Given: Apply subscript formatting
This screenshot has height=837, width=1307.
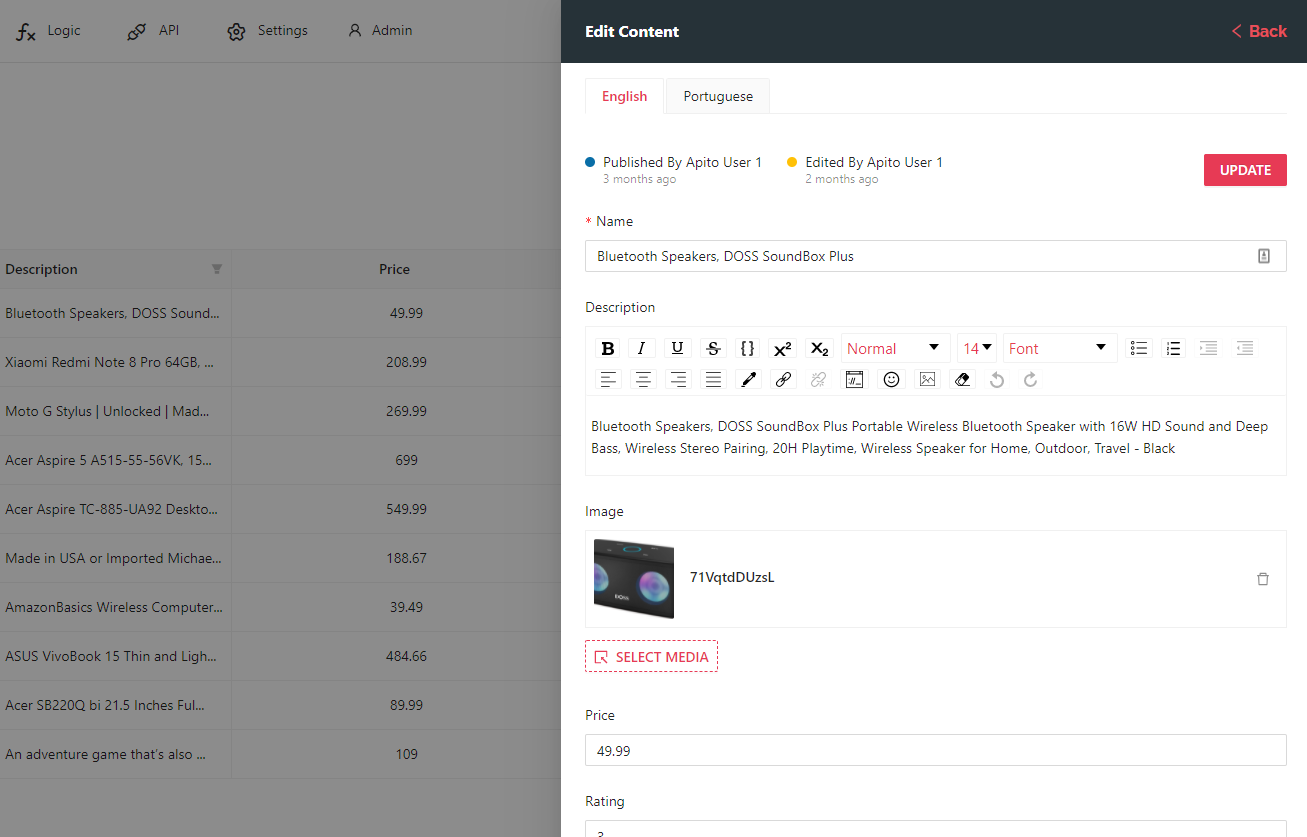Looking at the screenshot, I should pos(819,348).
